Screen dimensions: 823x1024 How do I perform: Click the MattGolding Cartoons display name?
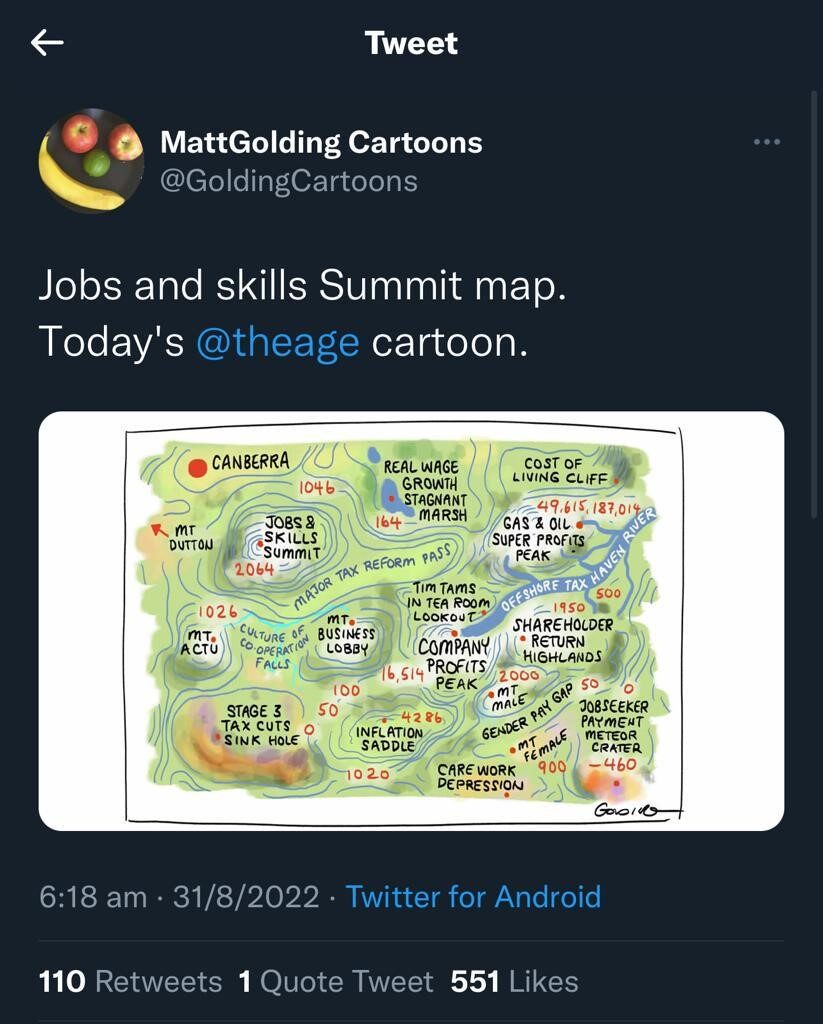(x=321, y=142)
